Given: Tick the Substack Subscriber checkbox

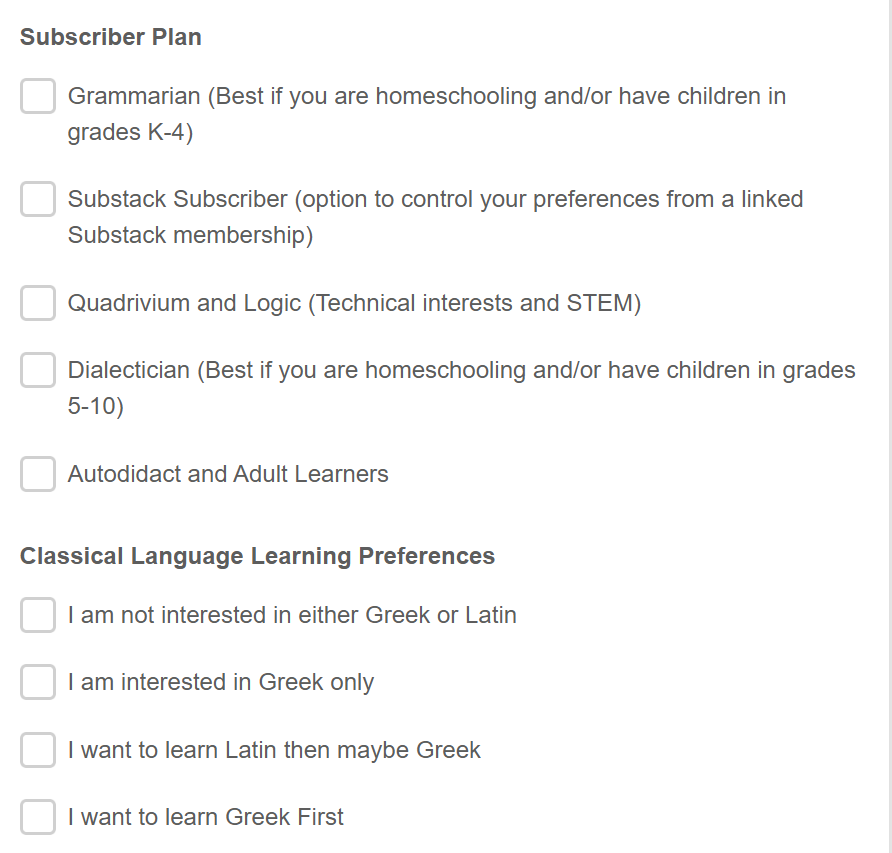Looking at the screenshot, I should (x=38, y=199).
